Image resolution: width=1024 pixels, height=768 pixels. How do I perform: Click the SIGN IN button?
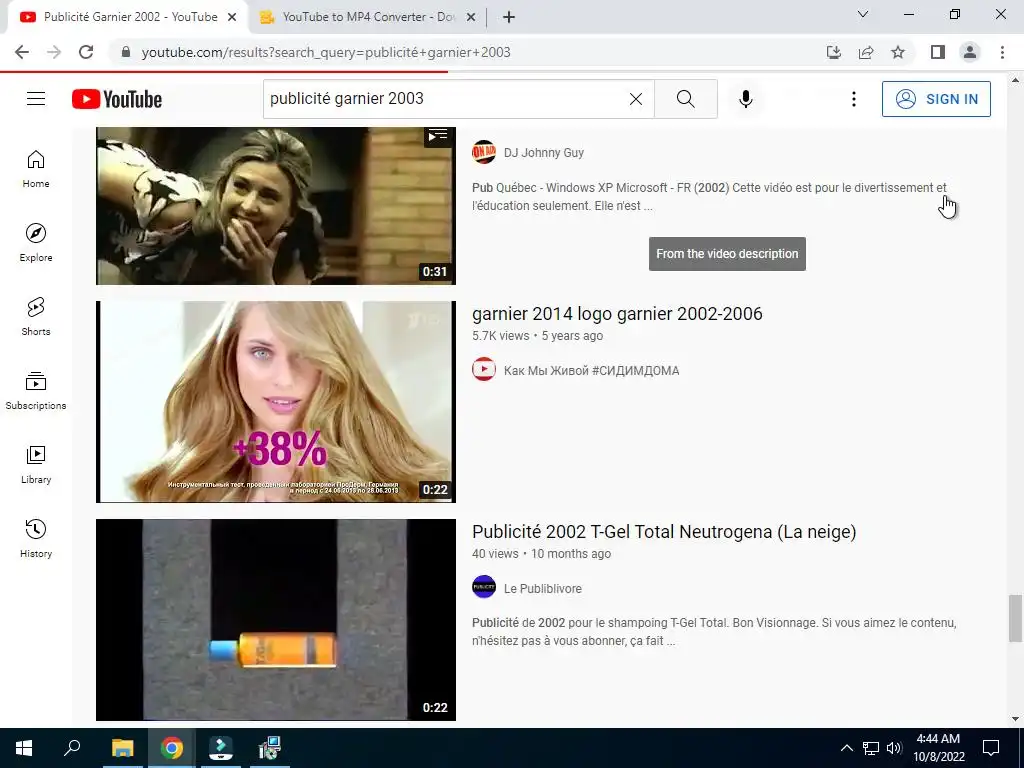[x=936, y=99]
